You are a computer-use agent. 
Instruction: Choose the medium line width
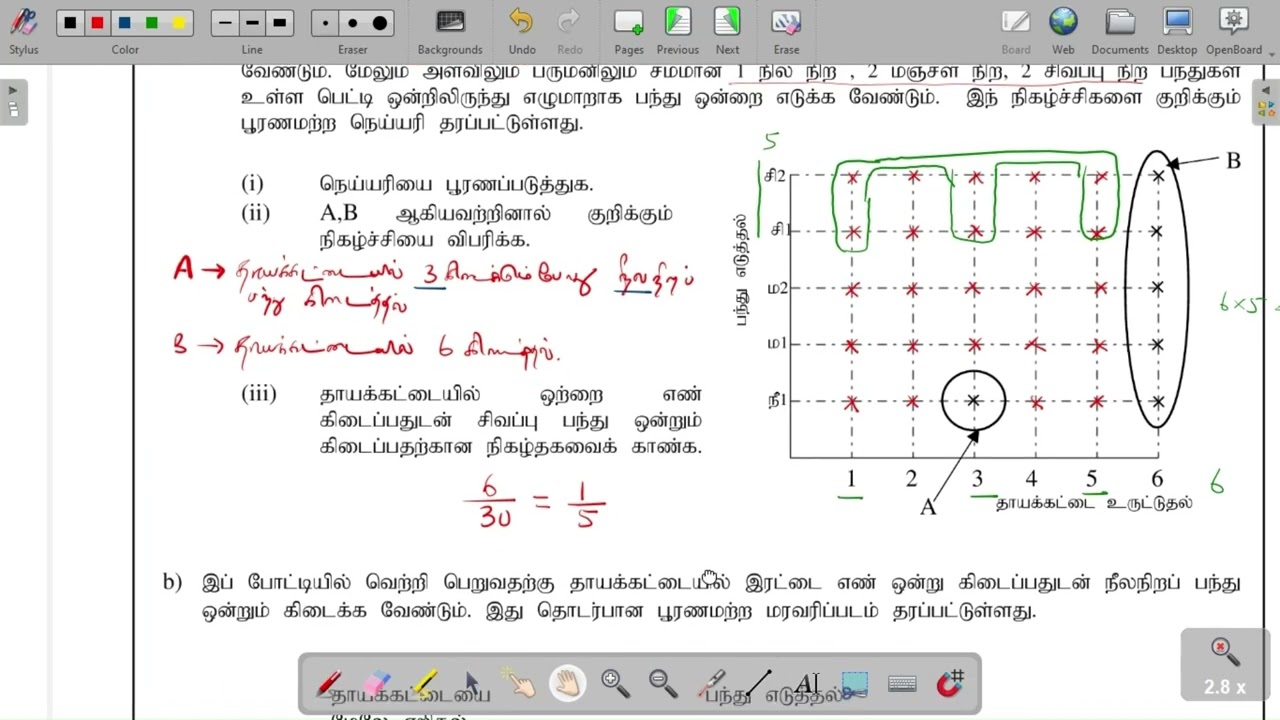252,23
